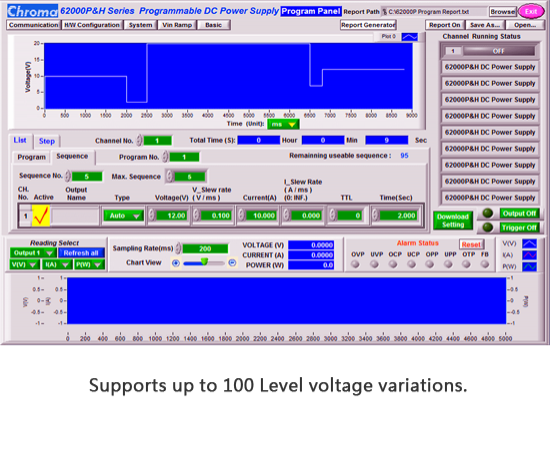Click the Current 10.000 field

(260, 215)
